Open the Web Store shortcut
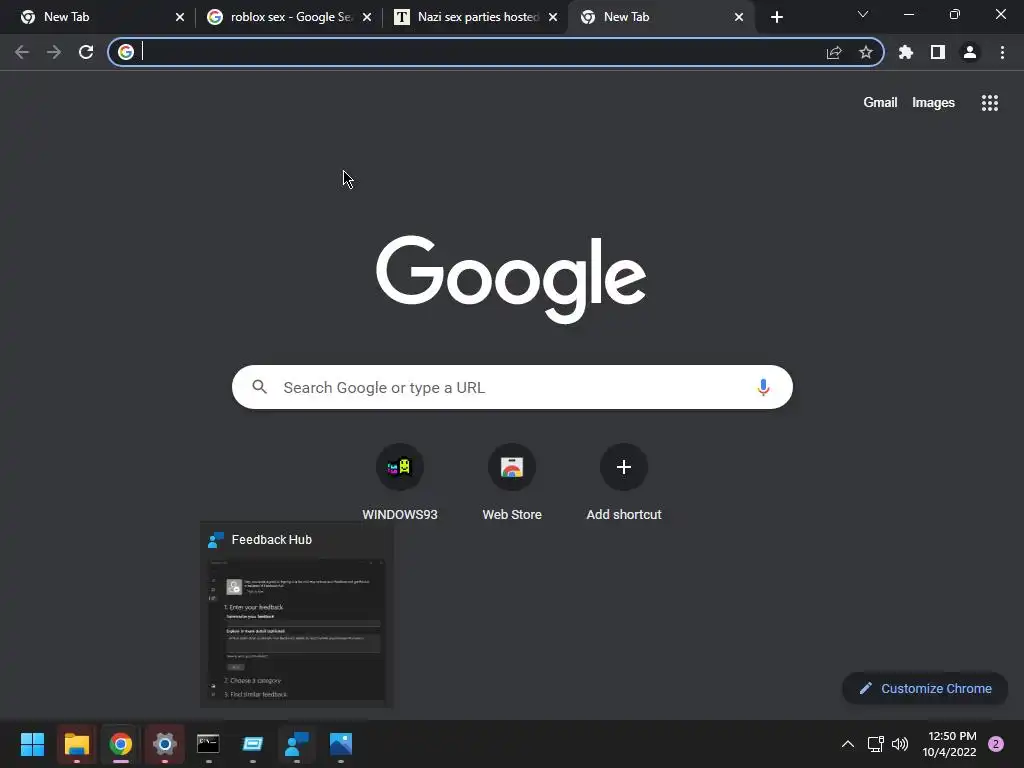 pyautogui.click(x=512, y=483)
